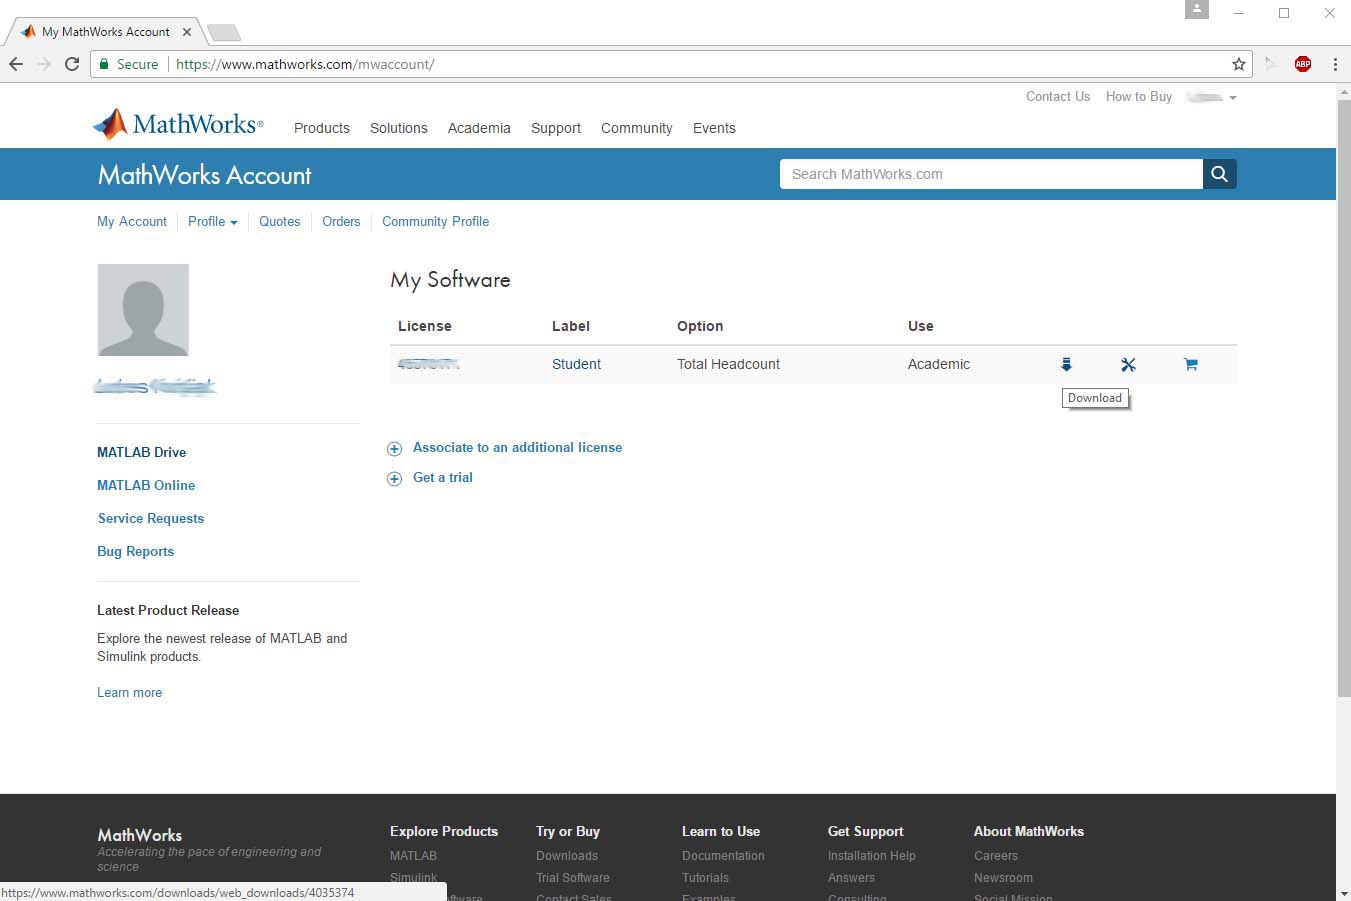Open the Community menu
The image size is (1351, 901).
click(637, 128)
